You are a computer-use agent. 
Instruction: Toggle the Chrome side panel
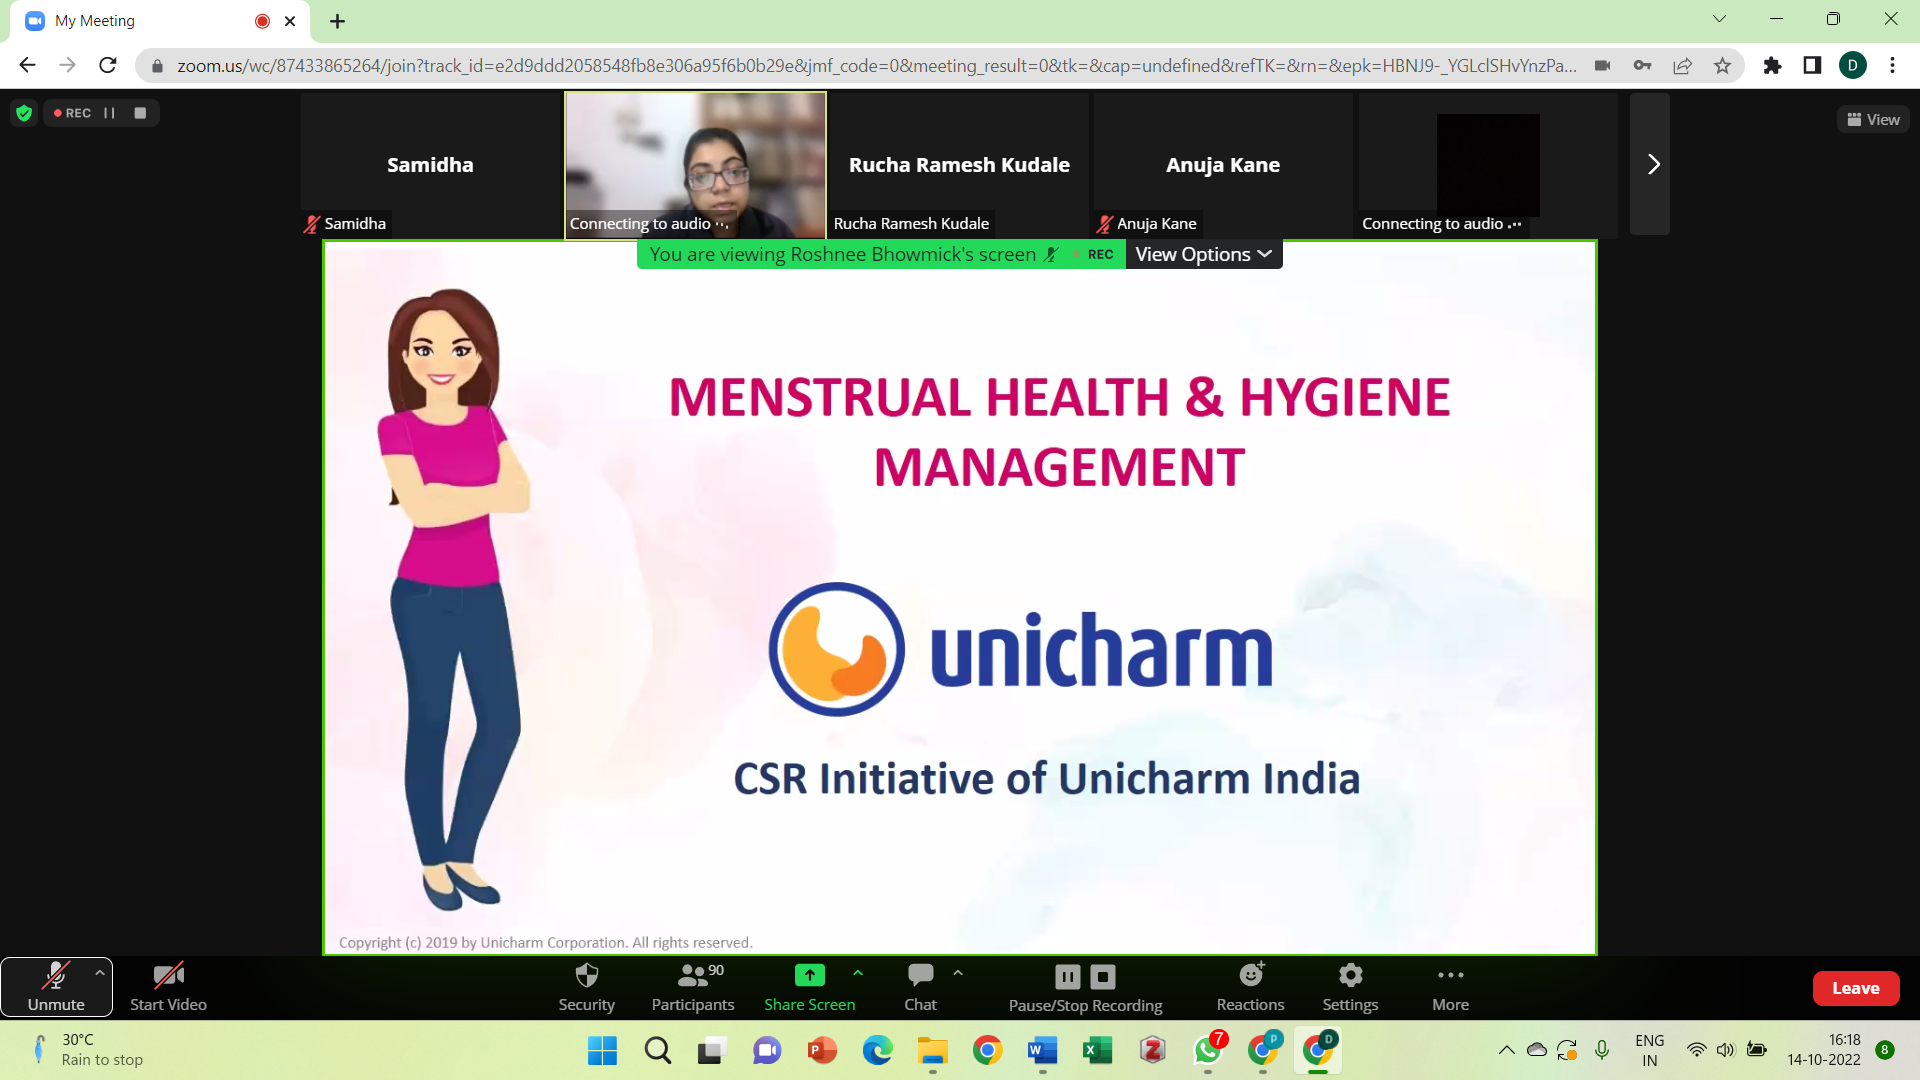coord(1812,66)
